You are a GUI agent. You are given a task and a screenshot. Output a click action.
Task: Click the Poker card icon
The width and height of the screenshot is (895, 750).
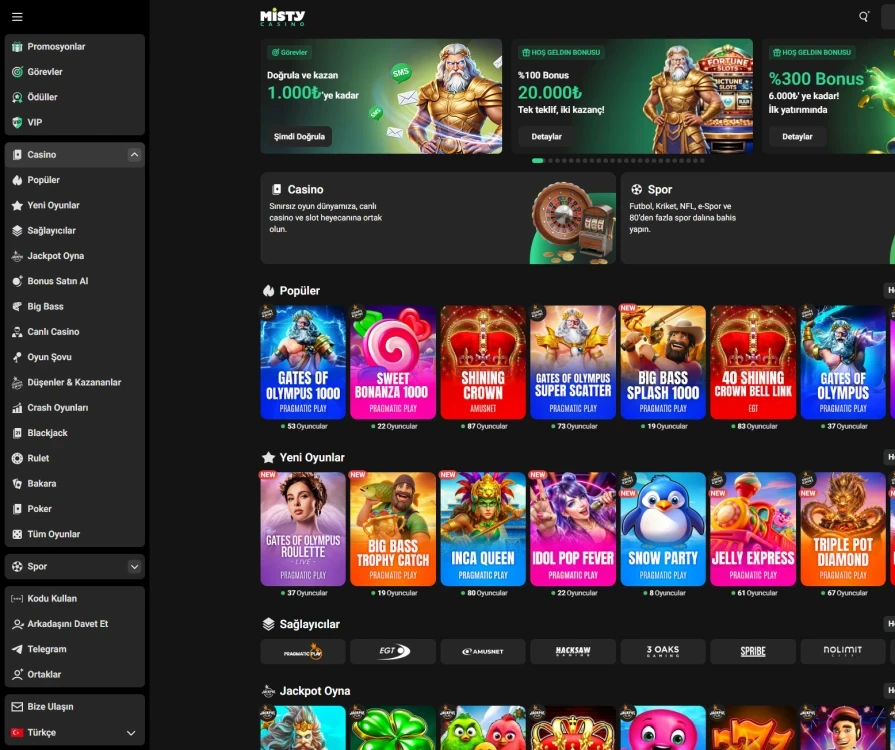pyautogui.click(x=17, y=509)
